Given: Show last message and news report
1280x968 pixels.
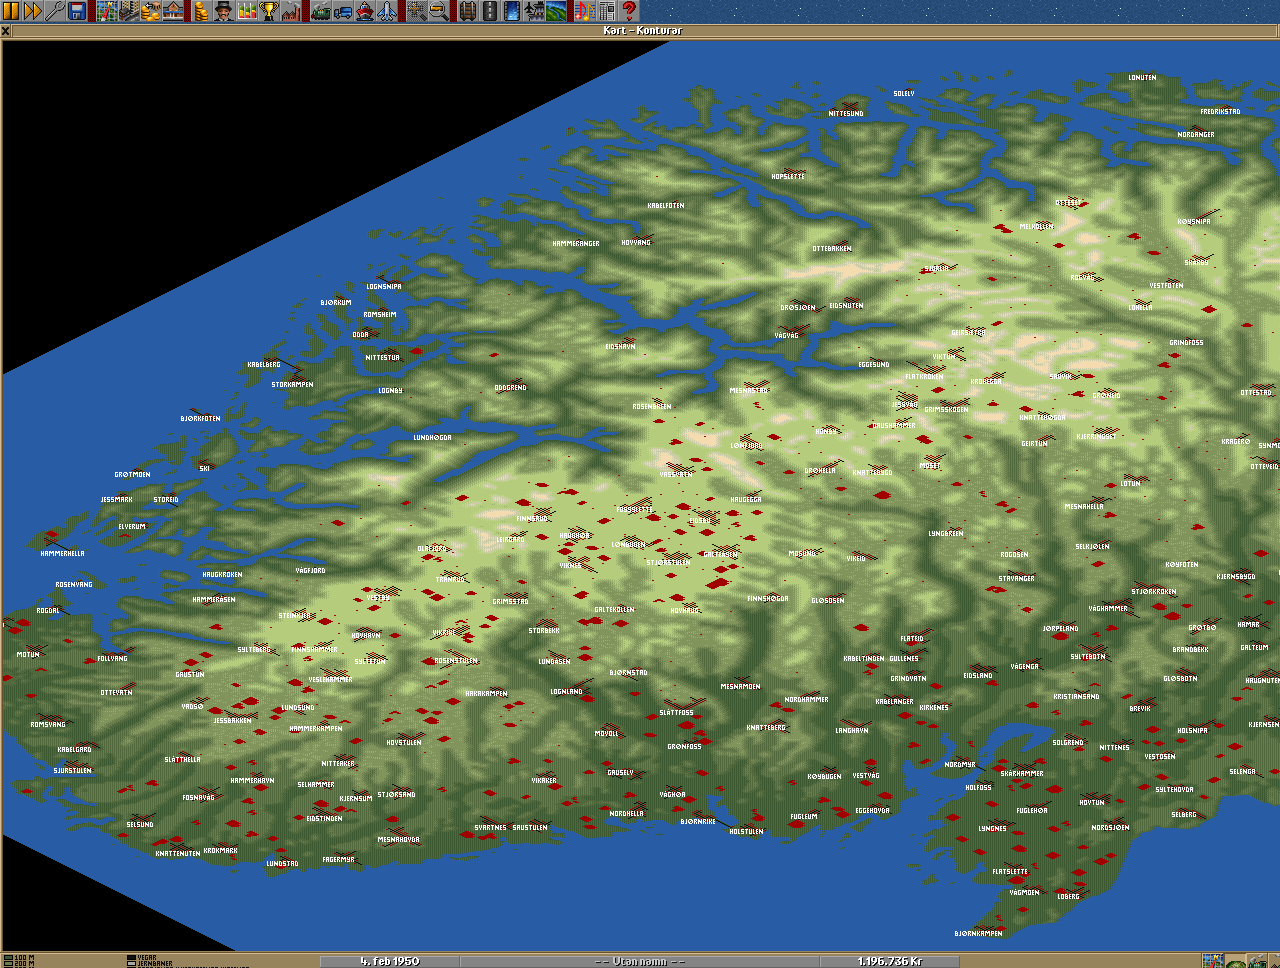Looking at the screenshot, I should click(606, 11).
